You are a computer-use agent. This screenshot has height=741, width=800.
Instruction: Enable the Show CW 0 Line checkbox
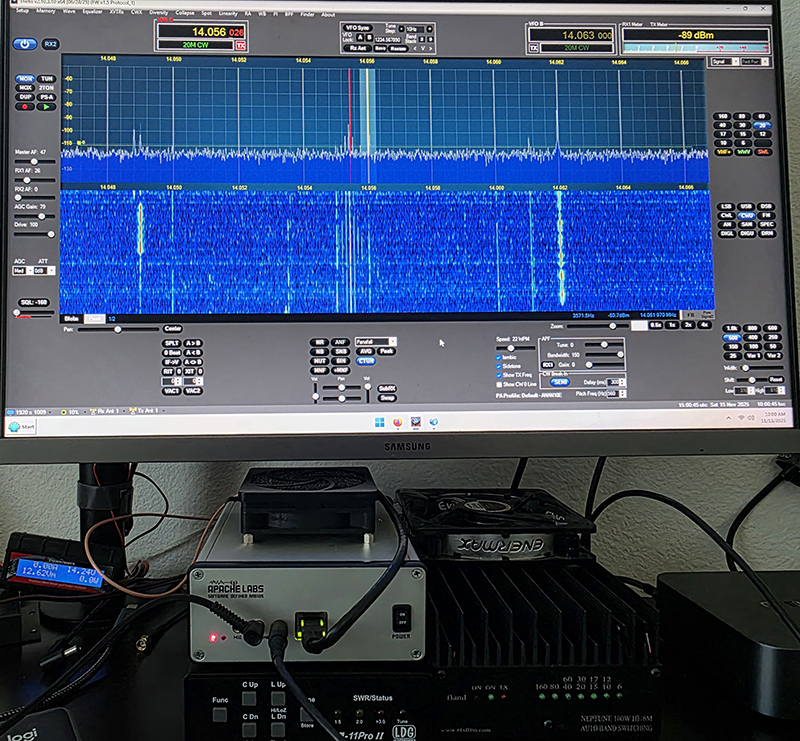(500, 384)
